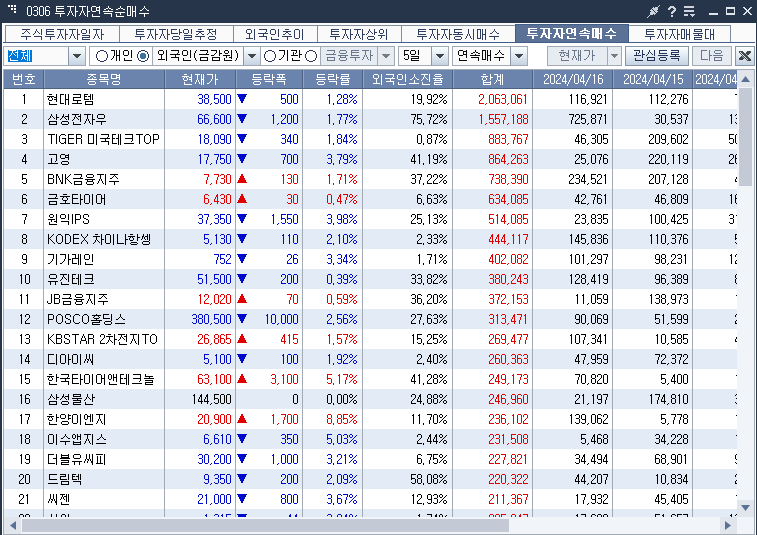The image size is (757, 535).
Task: Select the 한국타이어앤테크놀 stock name
Action: 100,380
